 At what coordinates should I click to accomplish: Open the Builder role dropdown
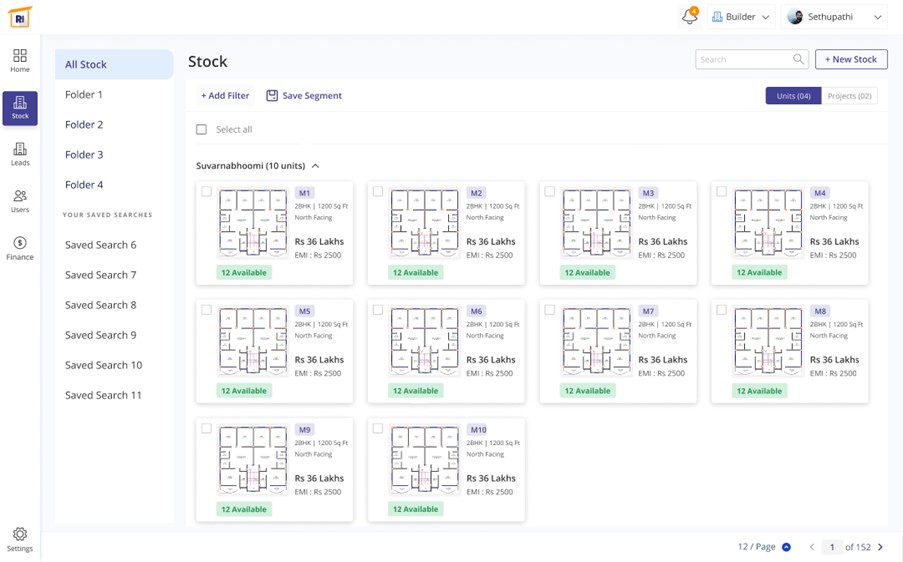(x=740, y=17)
